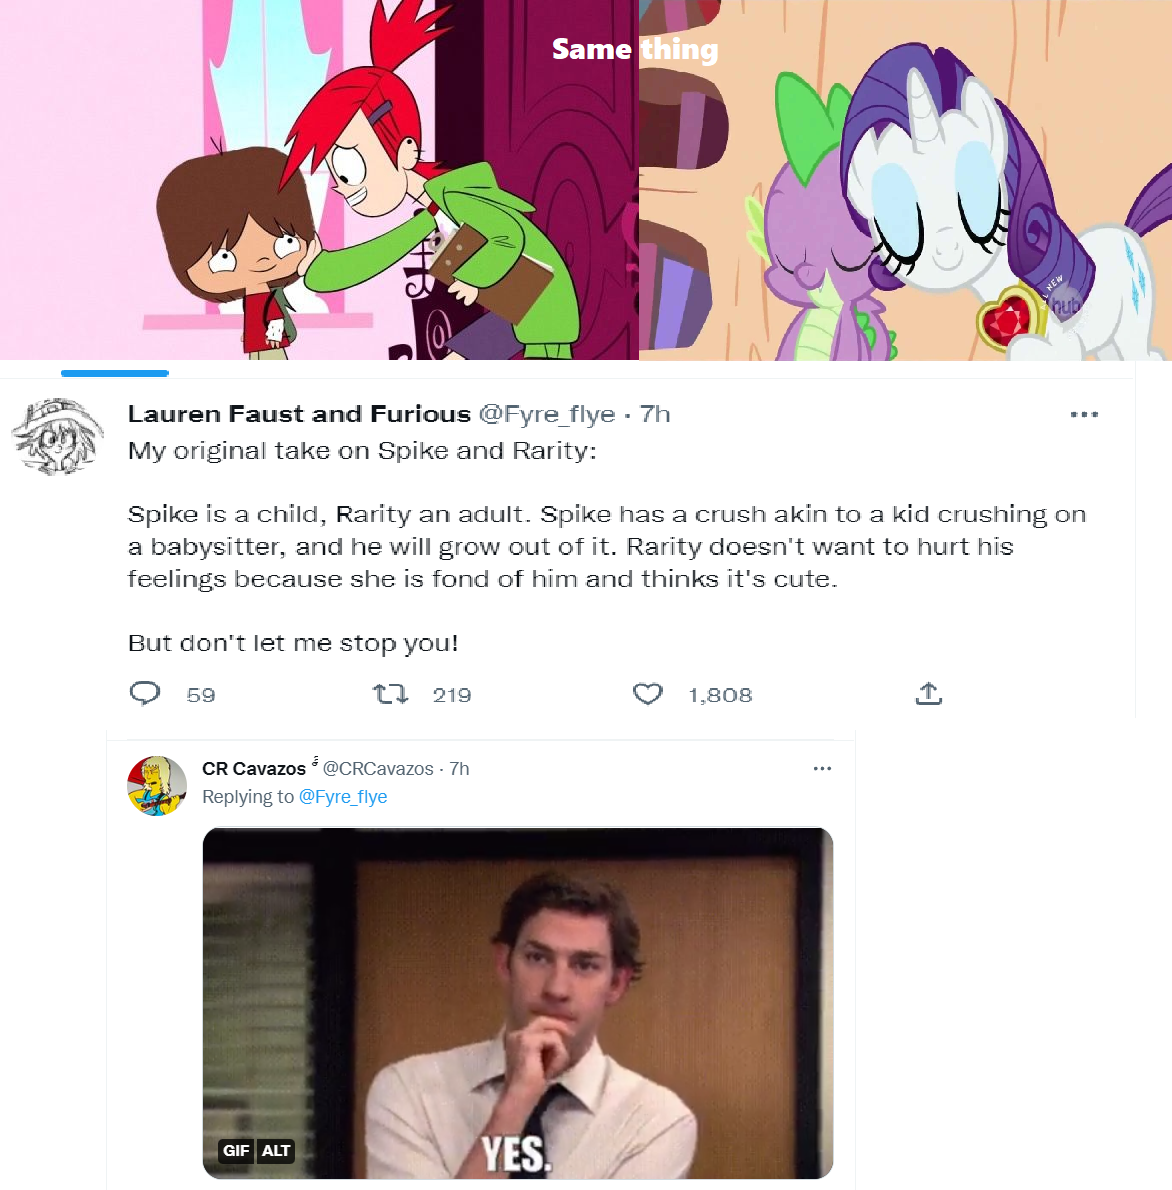
Task: Open the more options menu on Cavazos's reply
Action: [x=823, y=767]
